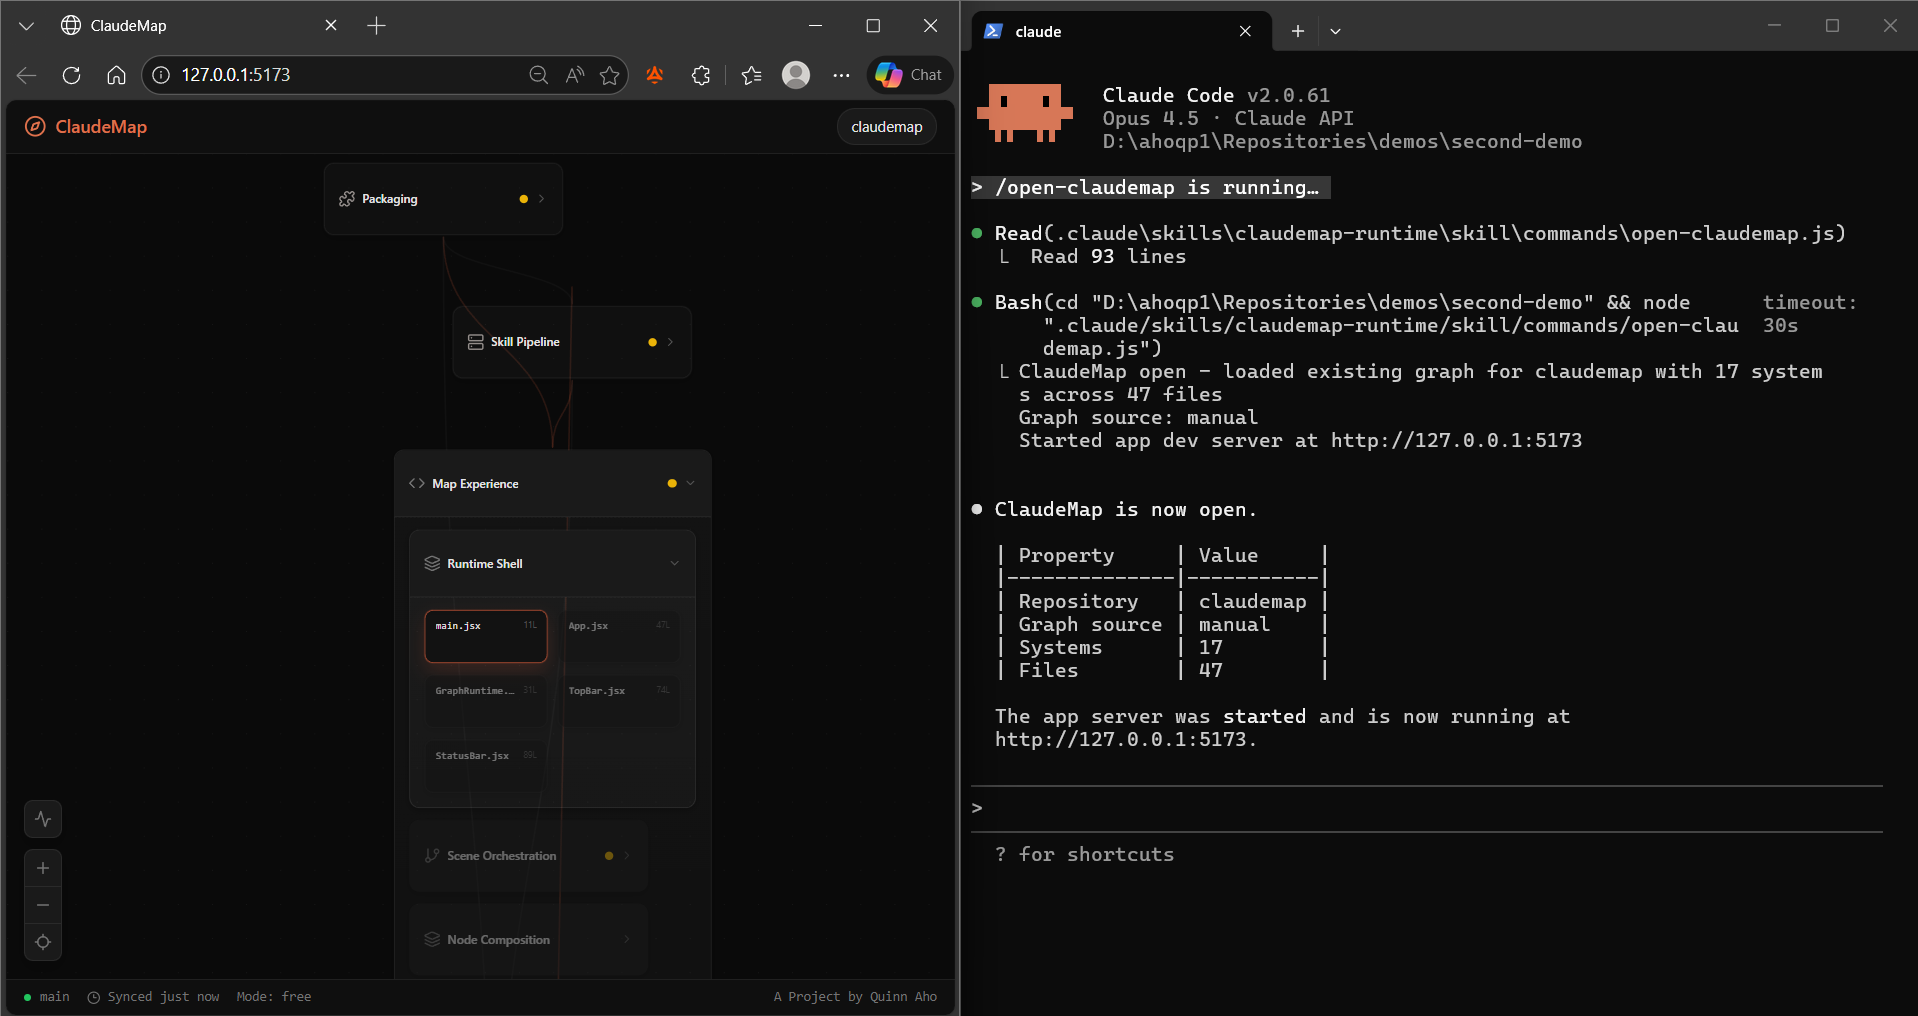Click the orange Brave-style extension icon
Image resolution: width=1918 pixels, height=1016 pixels.
coord(655,75)
